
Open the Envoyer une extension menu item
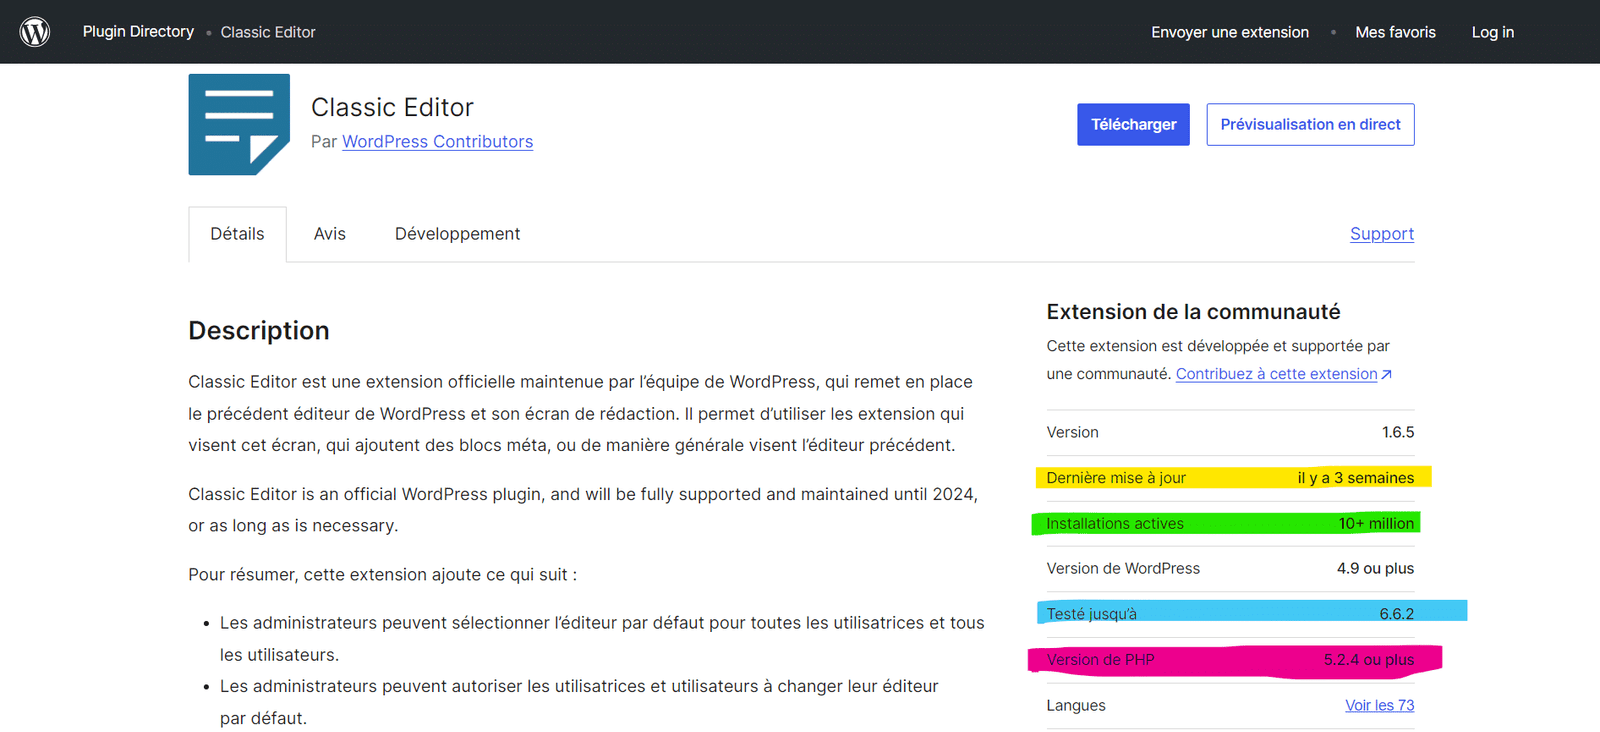[1229, 32]
